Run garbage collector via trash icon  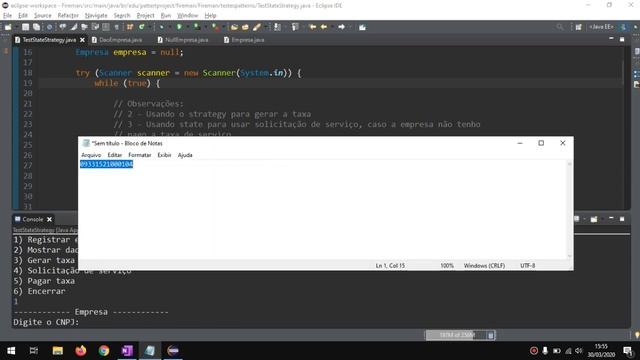(x=491, y=335)
